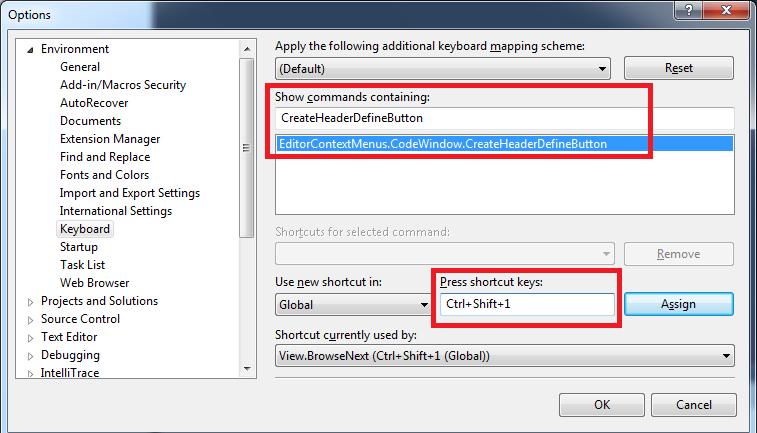The width and height of the screenshot is (757, 433).
Task: Expand the Debugging node
Action: click(30, 356)
